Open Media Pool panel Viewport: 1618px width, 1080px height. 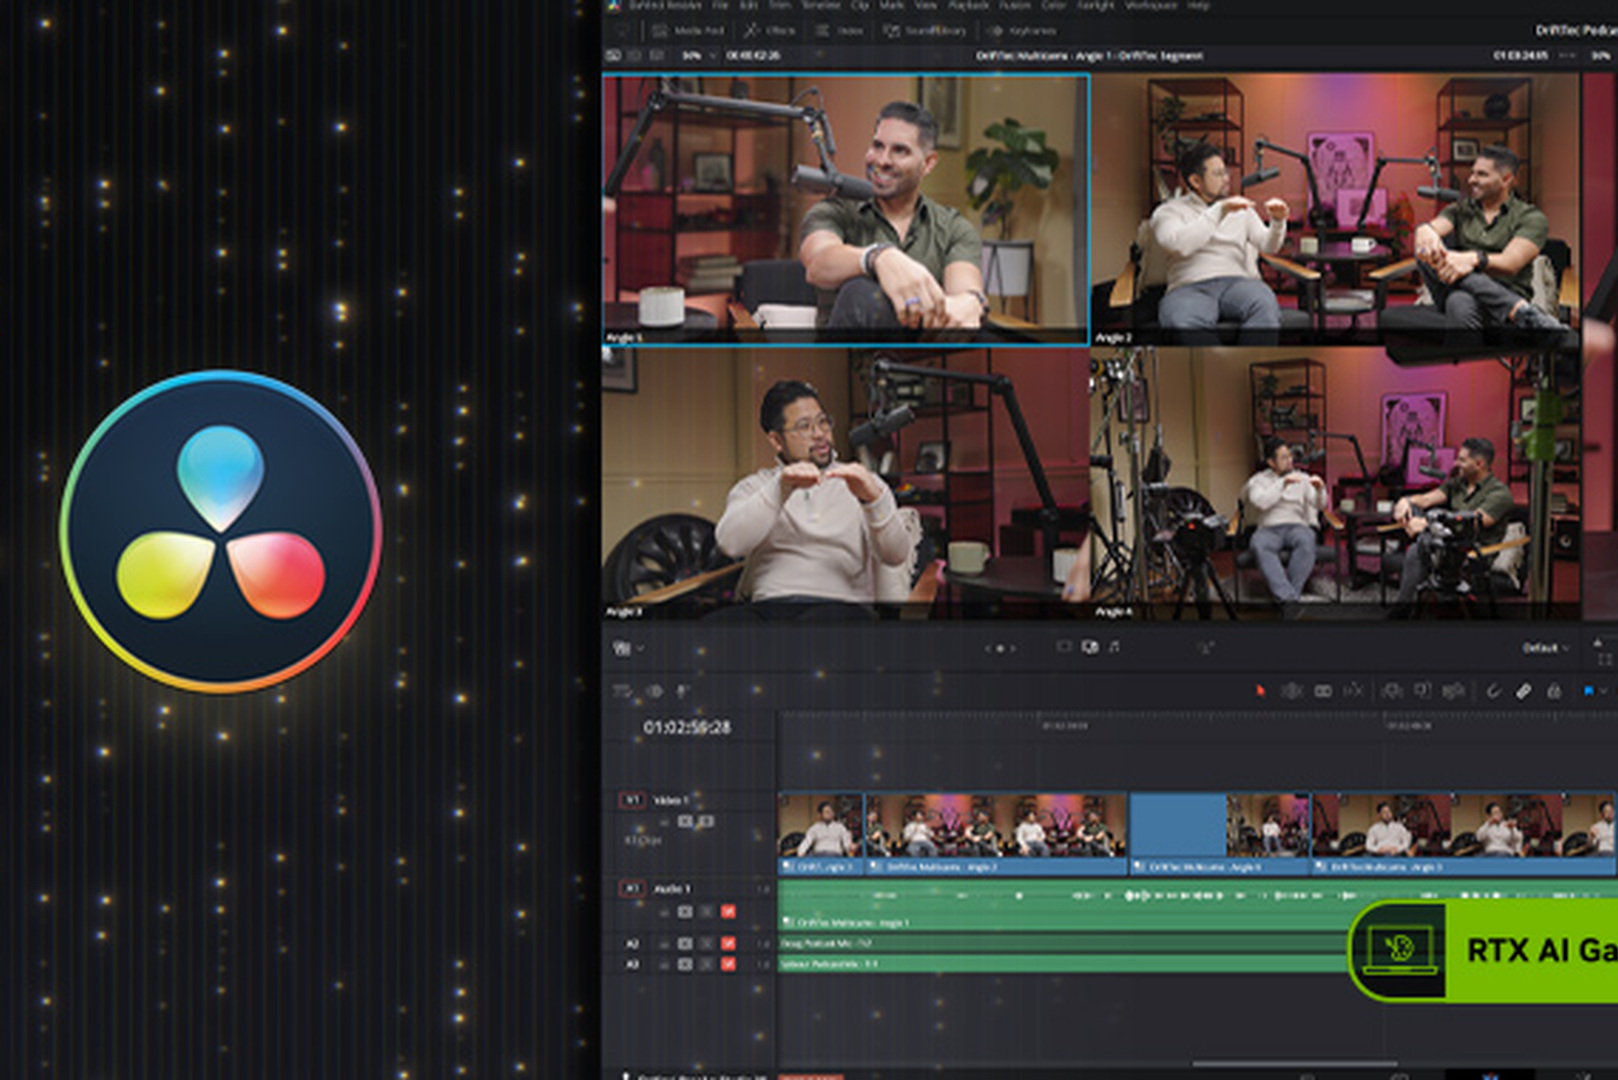[x=688, y=30]
